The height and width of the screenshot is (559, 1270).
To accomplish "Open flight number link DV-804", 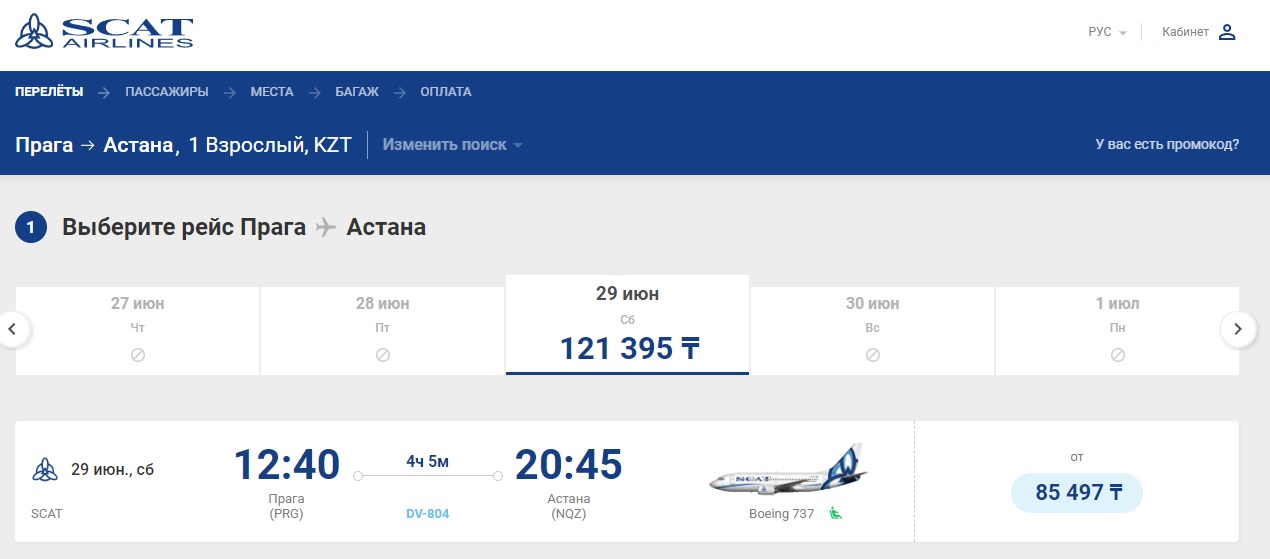I will click(427, 514).
